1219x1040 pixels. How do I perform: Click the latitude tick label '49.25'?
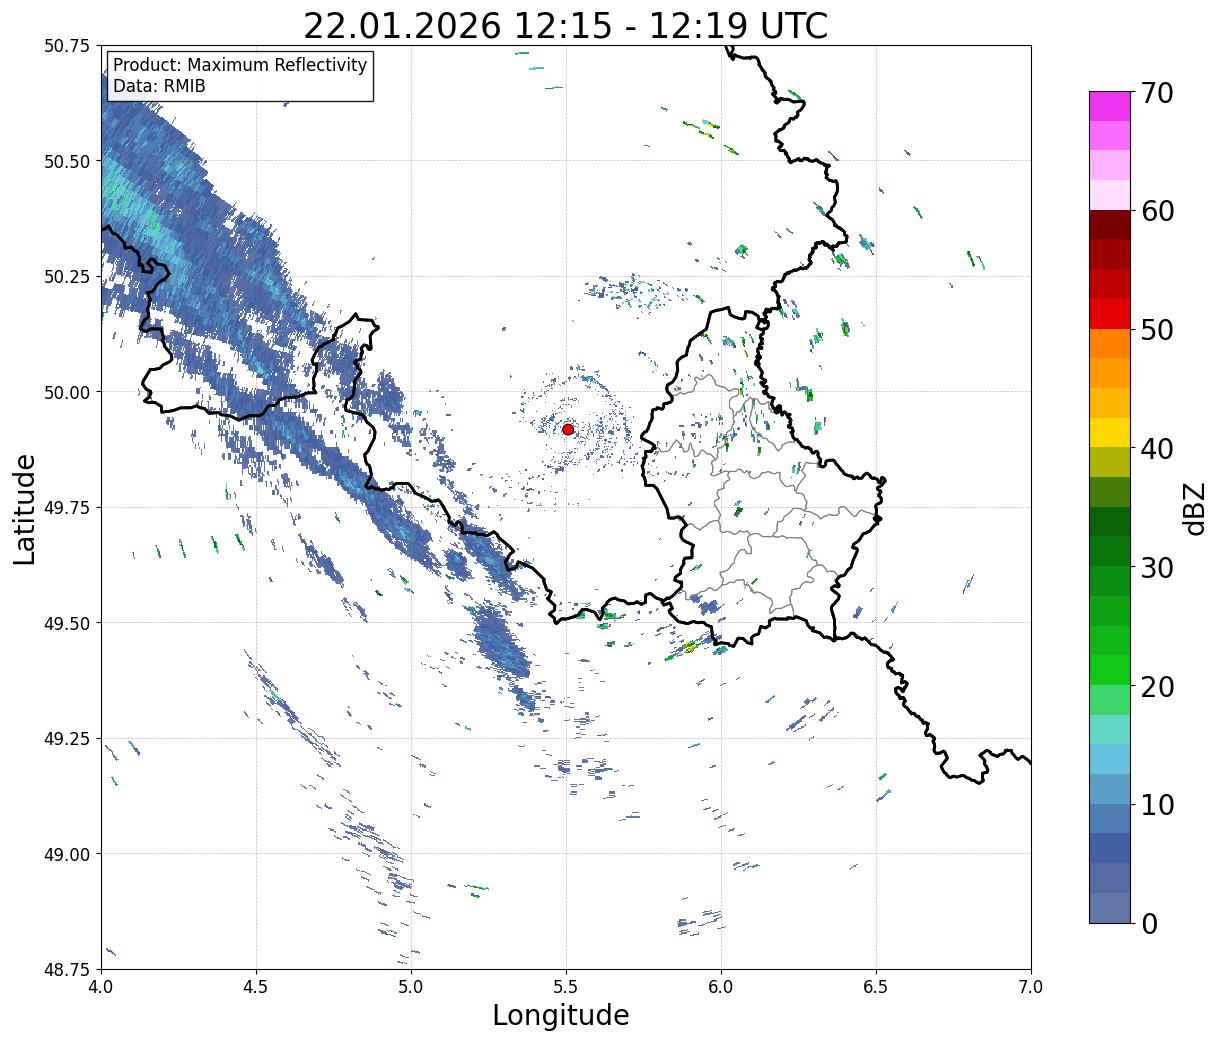67,739
